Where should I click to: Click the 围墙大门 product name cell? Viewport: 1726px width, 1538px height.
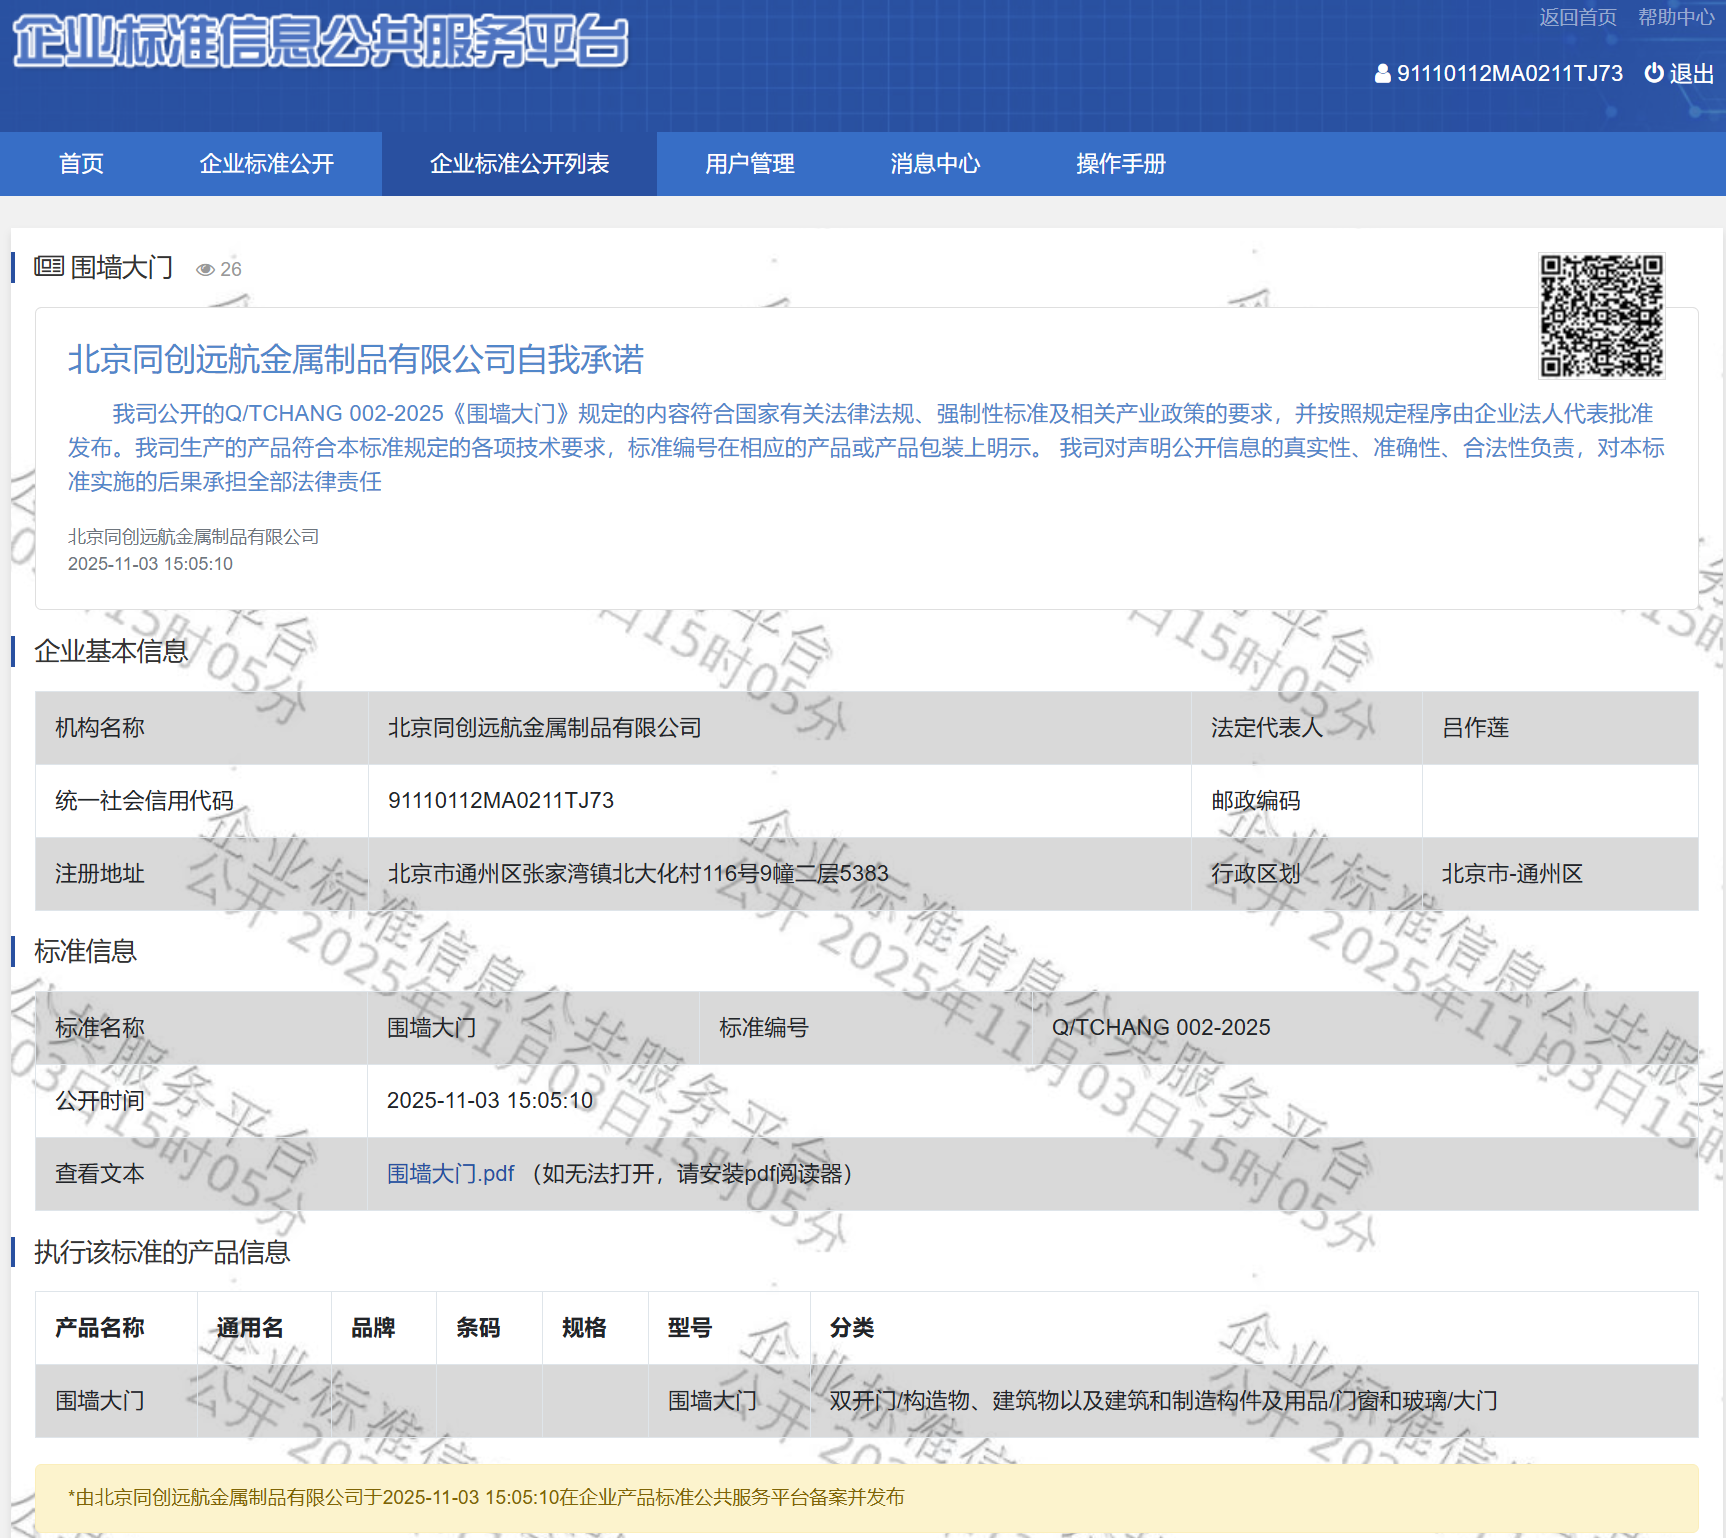(100, 1400)
